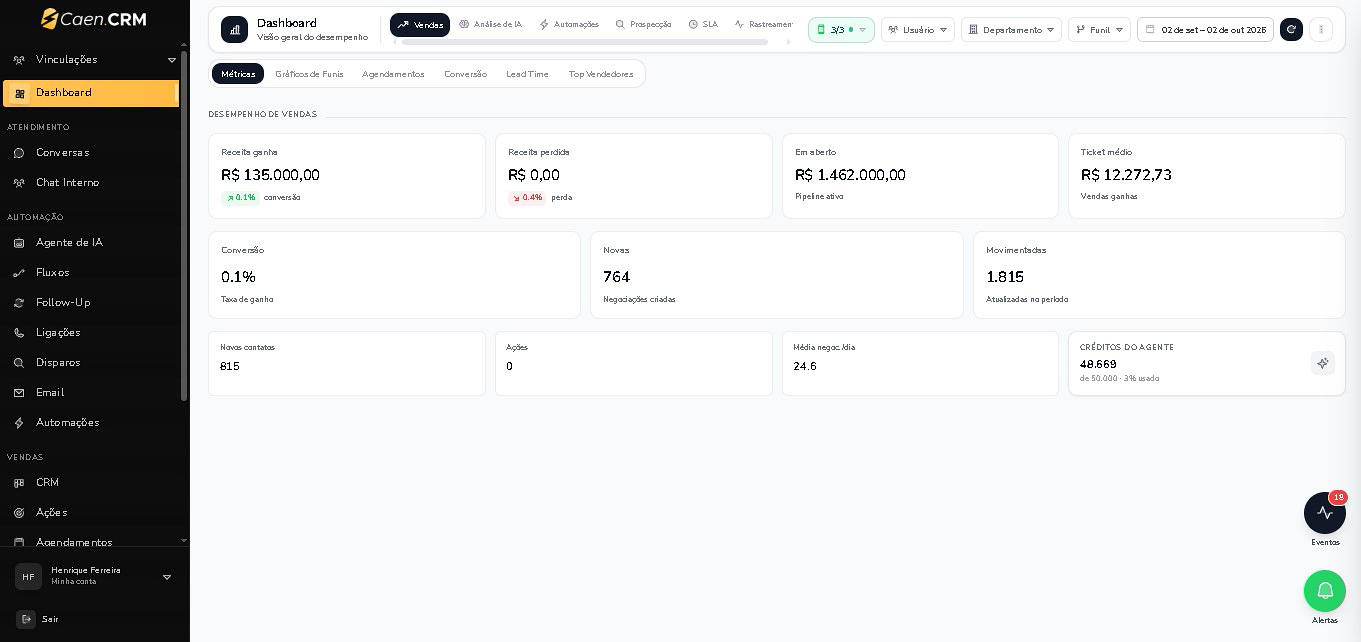
Task: Open the Ligações phone icon
Action: tap(19, 333)
